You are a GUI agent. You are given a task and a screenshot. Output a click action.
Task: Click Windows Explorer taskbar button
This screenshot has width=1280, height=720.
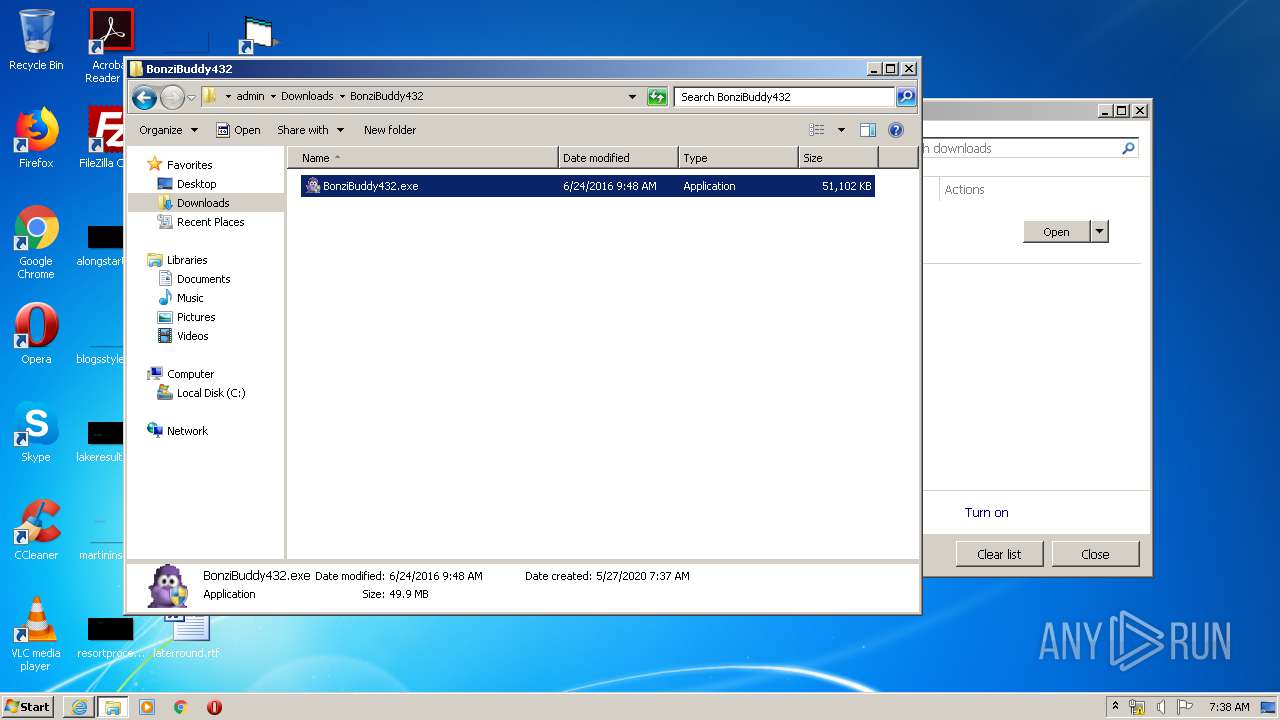pos(113,707)
